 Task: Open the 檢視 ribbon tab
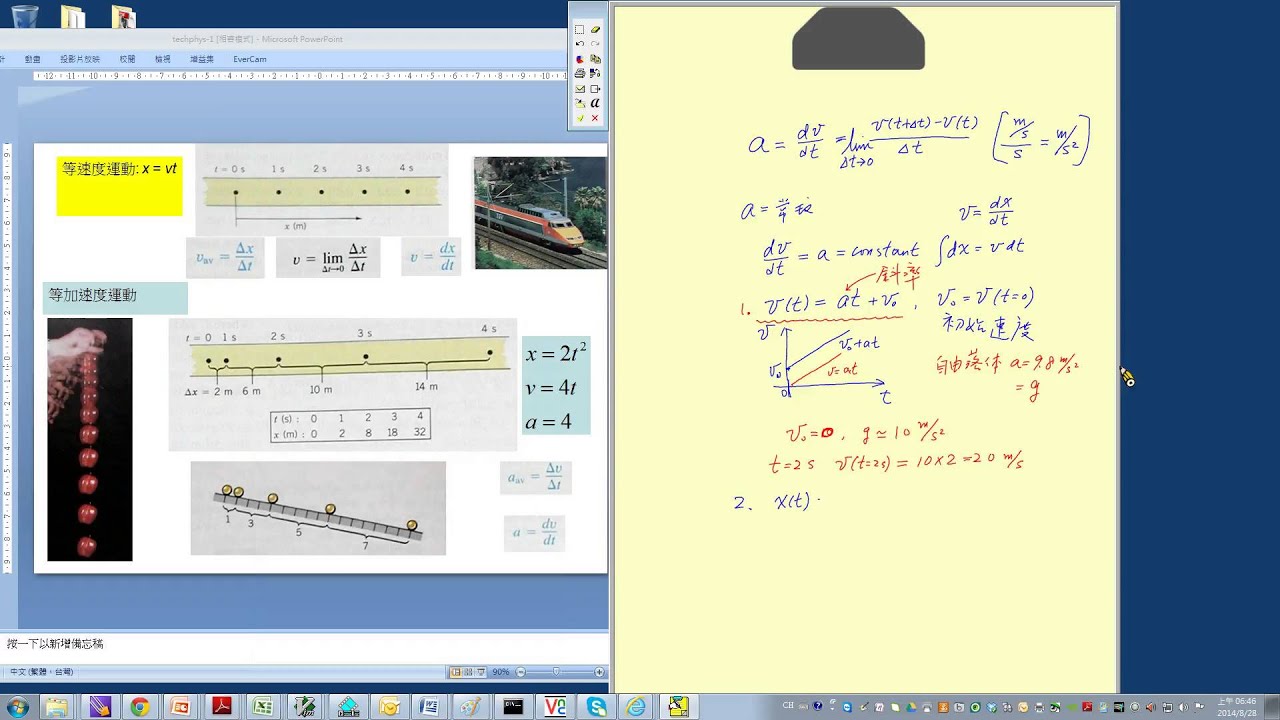[162, 59]
